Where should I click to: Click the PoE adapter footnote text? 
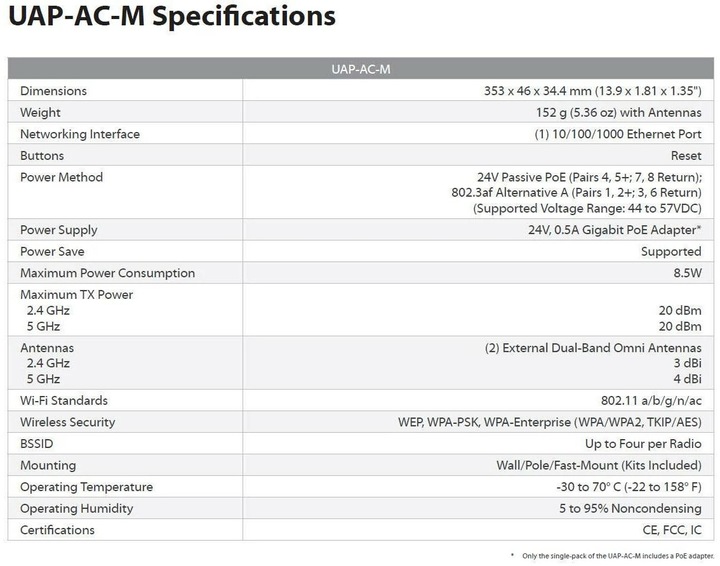tap(618, 556)
